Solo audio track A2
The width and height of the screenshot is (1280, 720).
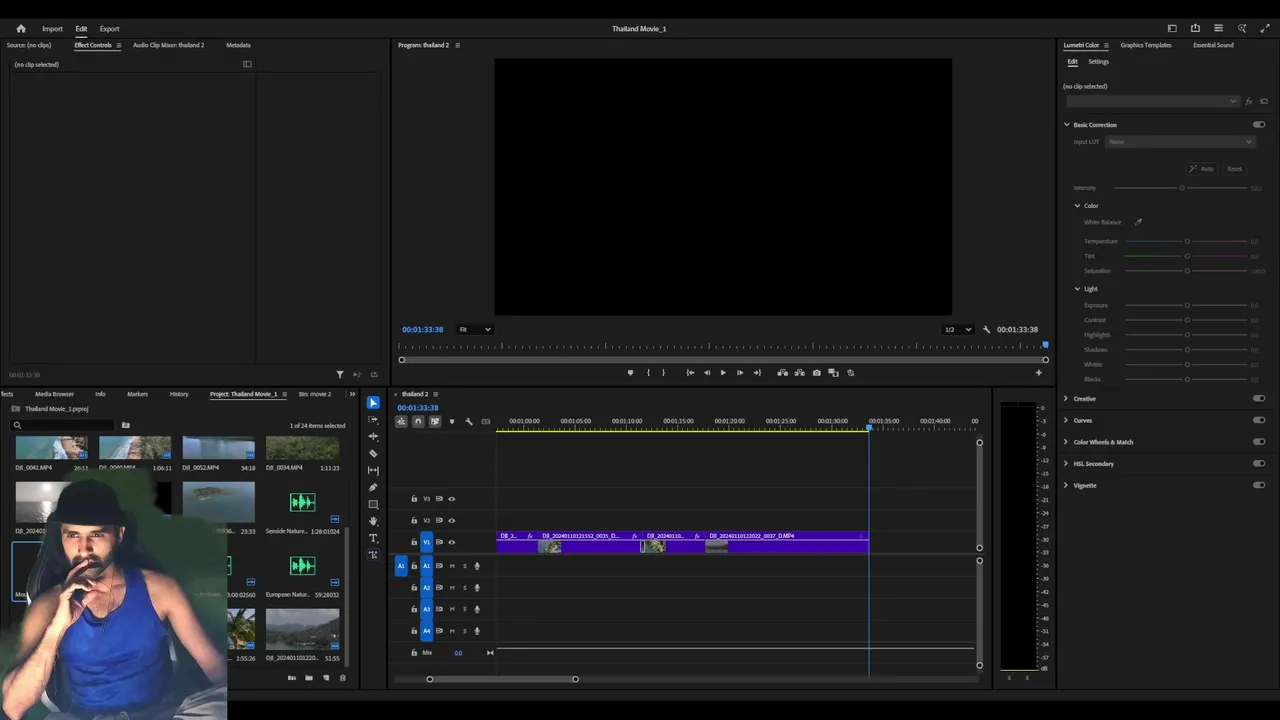point(464,588)
